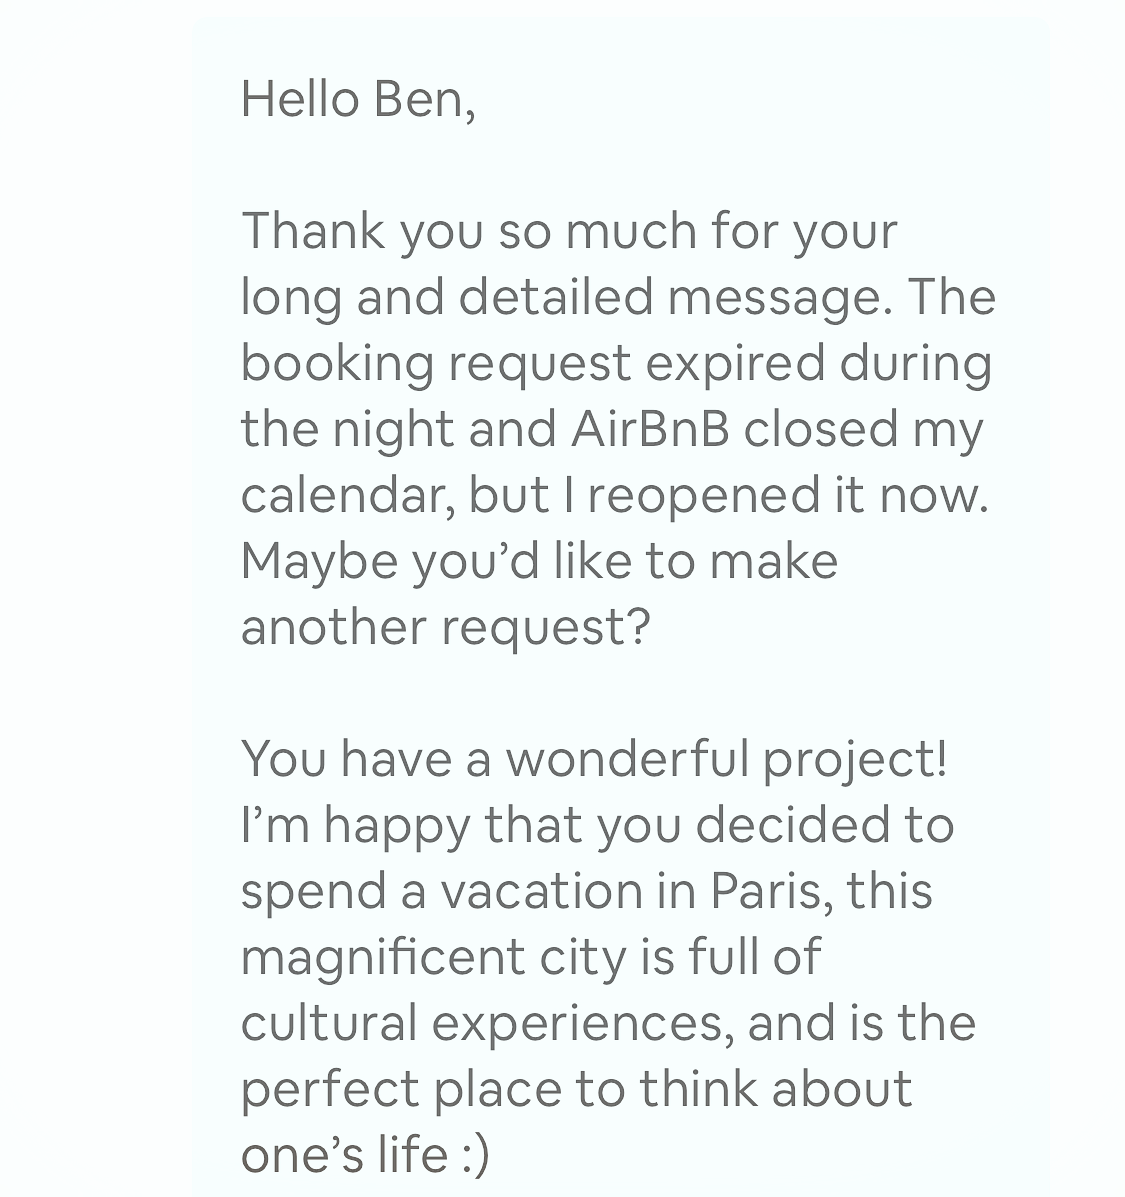Tap the word "expired" in the message
The width and height of the screenshot is (1125, 1197).
[735, 365]
